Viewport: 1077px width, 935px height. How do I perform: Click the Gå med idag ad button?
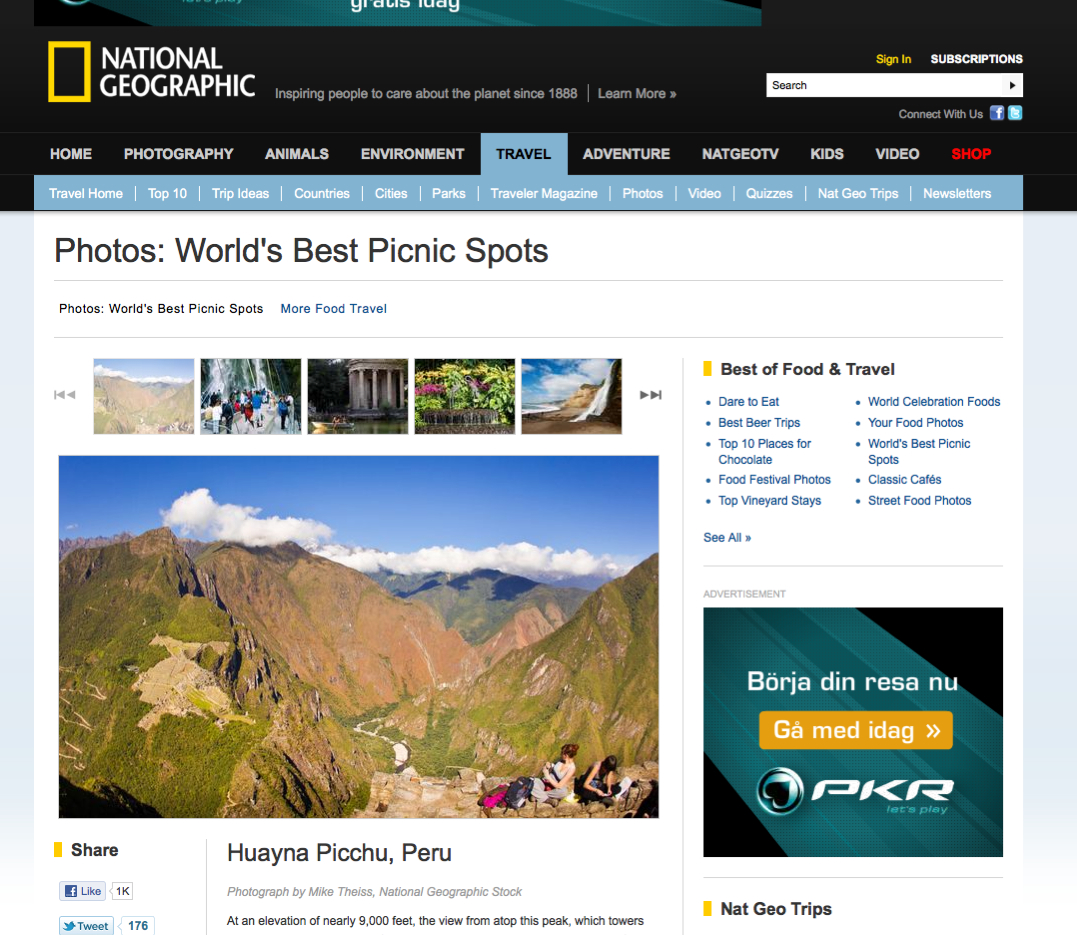click(x=856, y=730)
